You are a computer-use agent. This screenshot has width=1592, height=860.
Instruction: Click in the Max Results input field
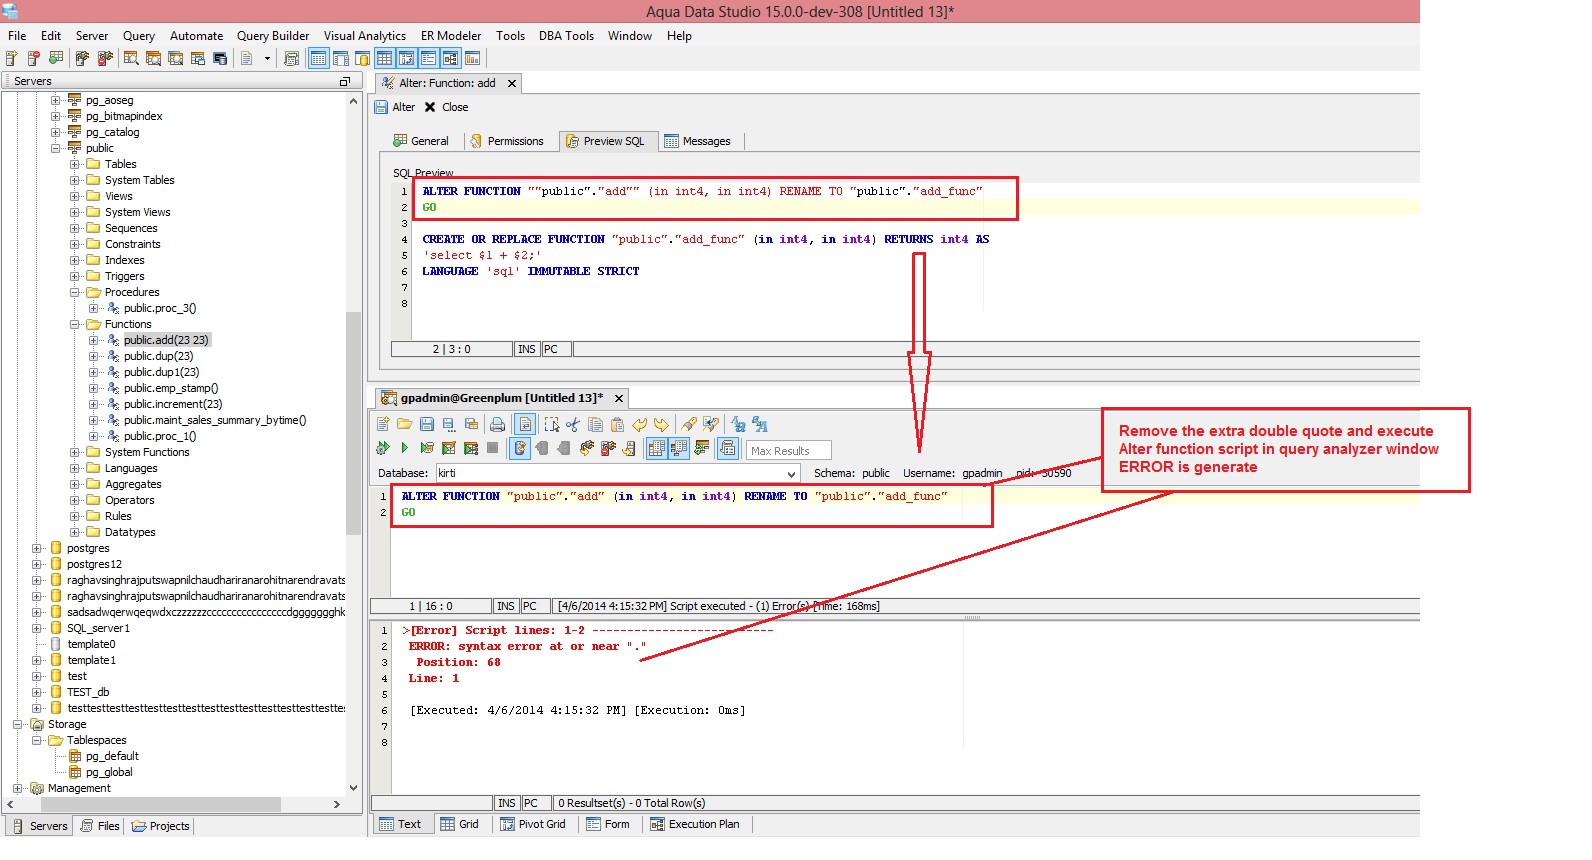(789, 450)
